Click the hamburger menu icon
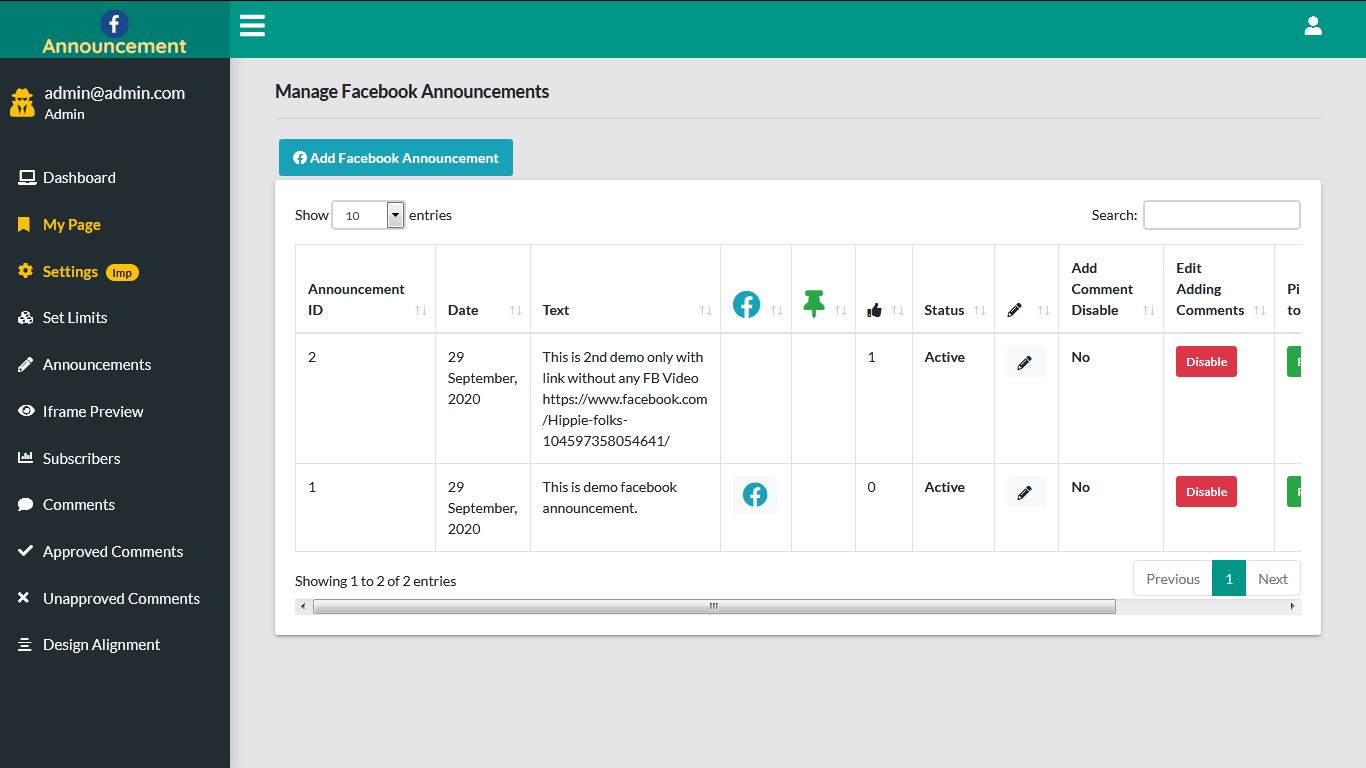The height and width of the screenshot is (768, 1366). pos(252,25)
